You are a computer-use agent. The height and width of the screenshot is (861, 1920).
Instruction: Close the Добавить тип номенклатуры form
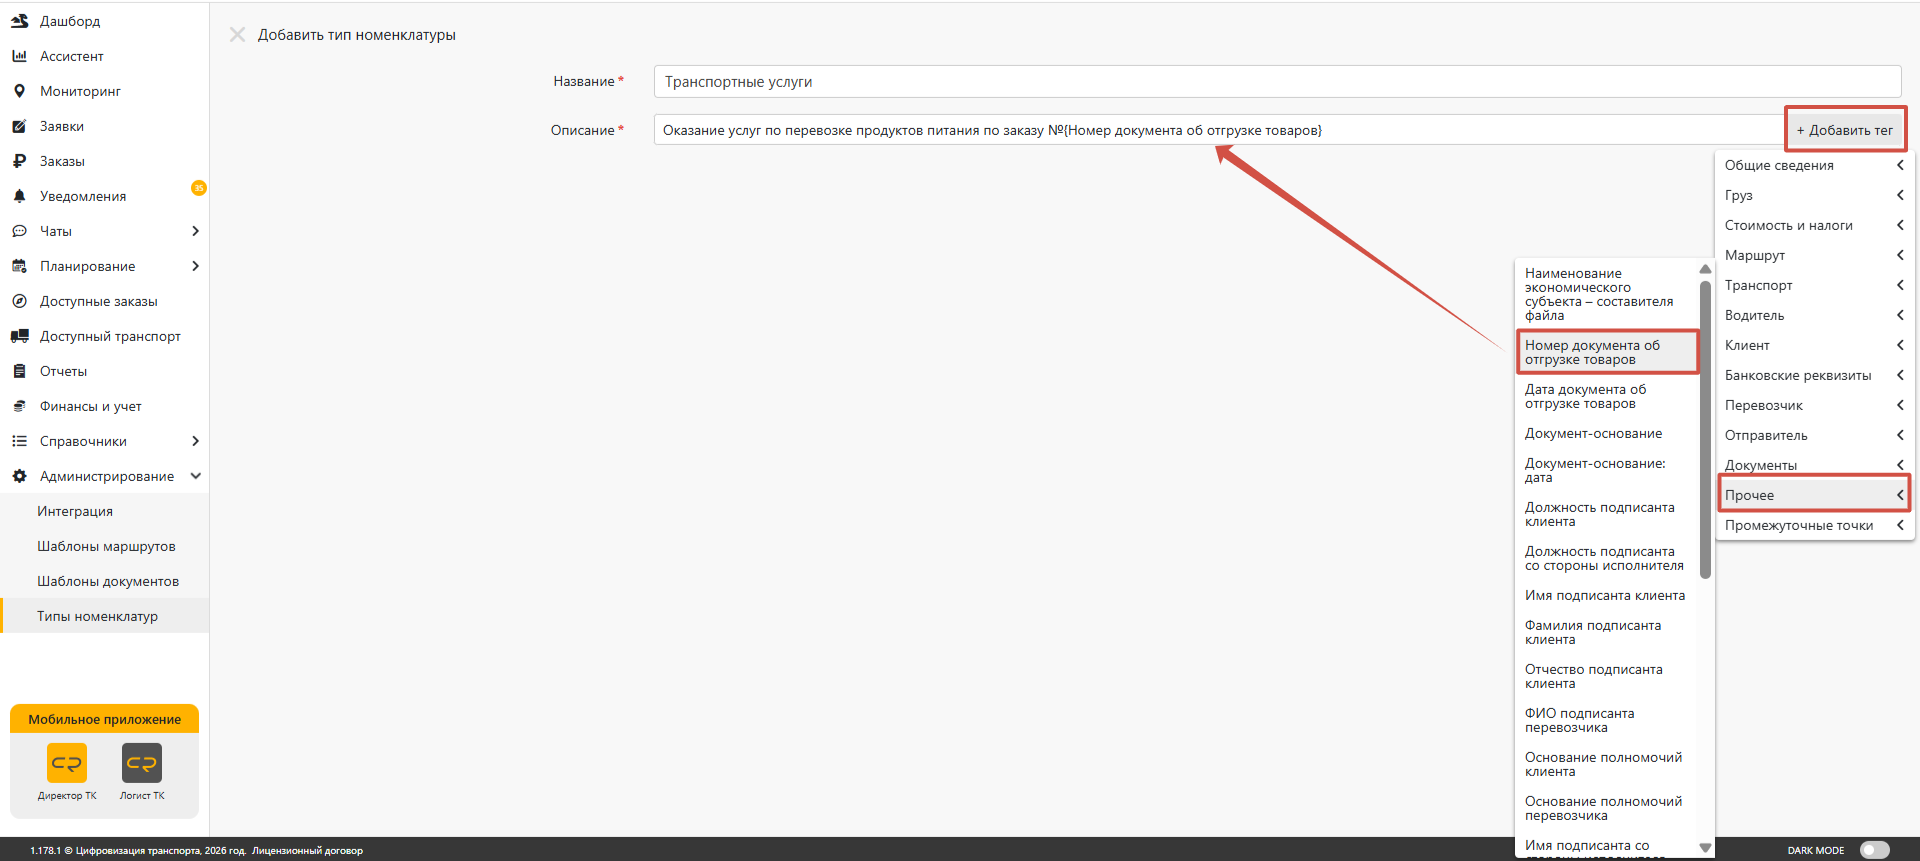point(237,35)
